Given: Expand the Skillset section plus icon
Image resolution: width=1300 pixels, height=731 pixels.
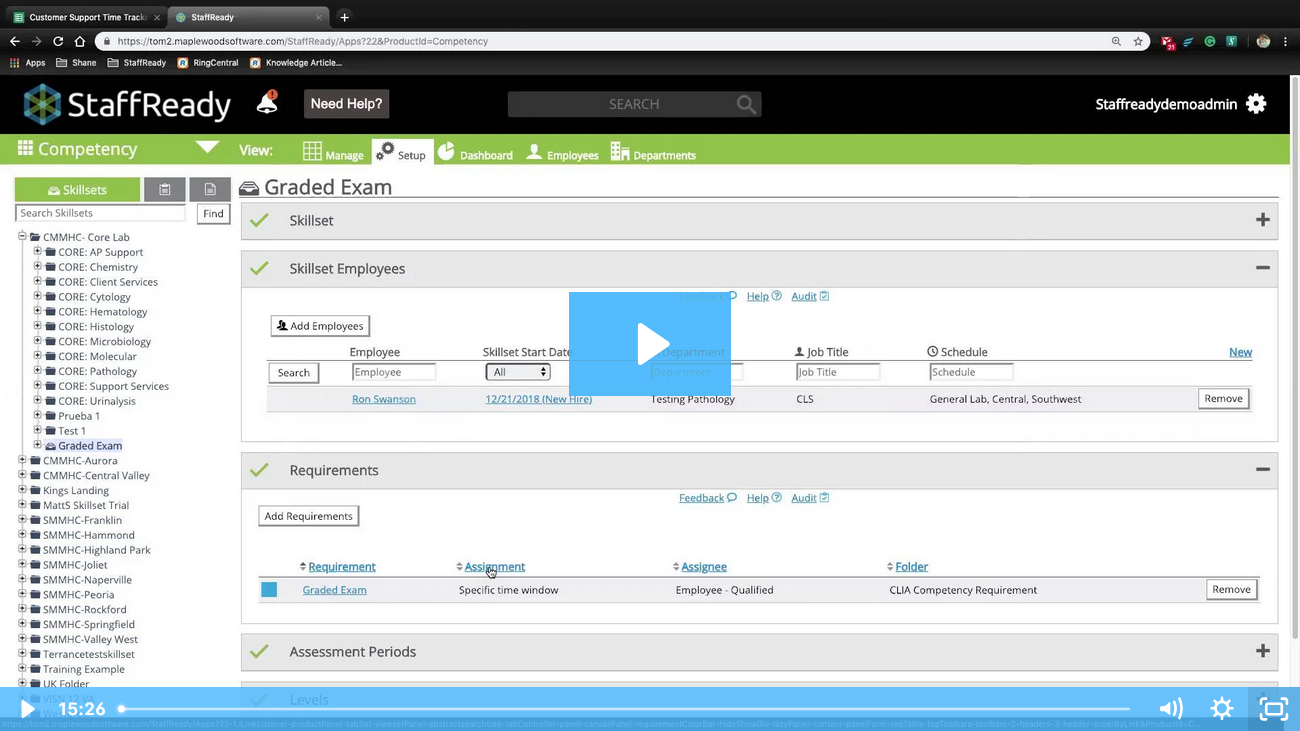Looking at the screenshot, I should click(1262, 220).
